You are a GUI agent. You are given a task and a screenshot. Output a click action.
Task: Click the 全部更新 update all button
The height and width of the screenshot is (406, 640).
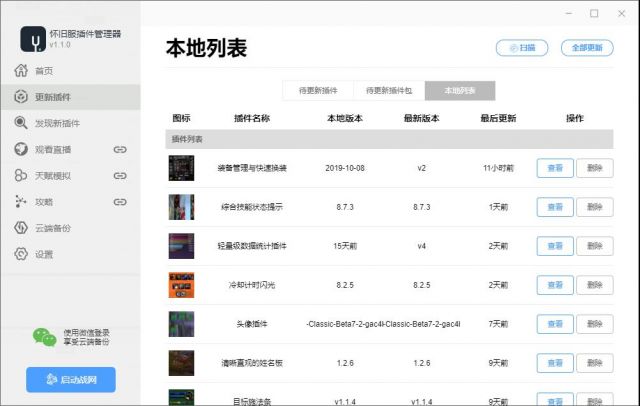click(x=586, y=48)
